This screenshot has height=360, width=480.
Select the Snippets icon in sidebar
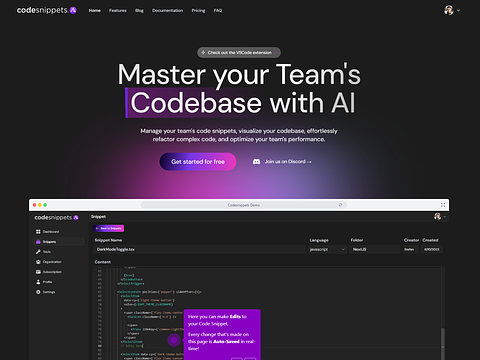tap(38, 242)
